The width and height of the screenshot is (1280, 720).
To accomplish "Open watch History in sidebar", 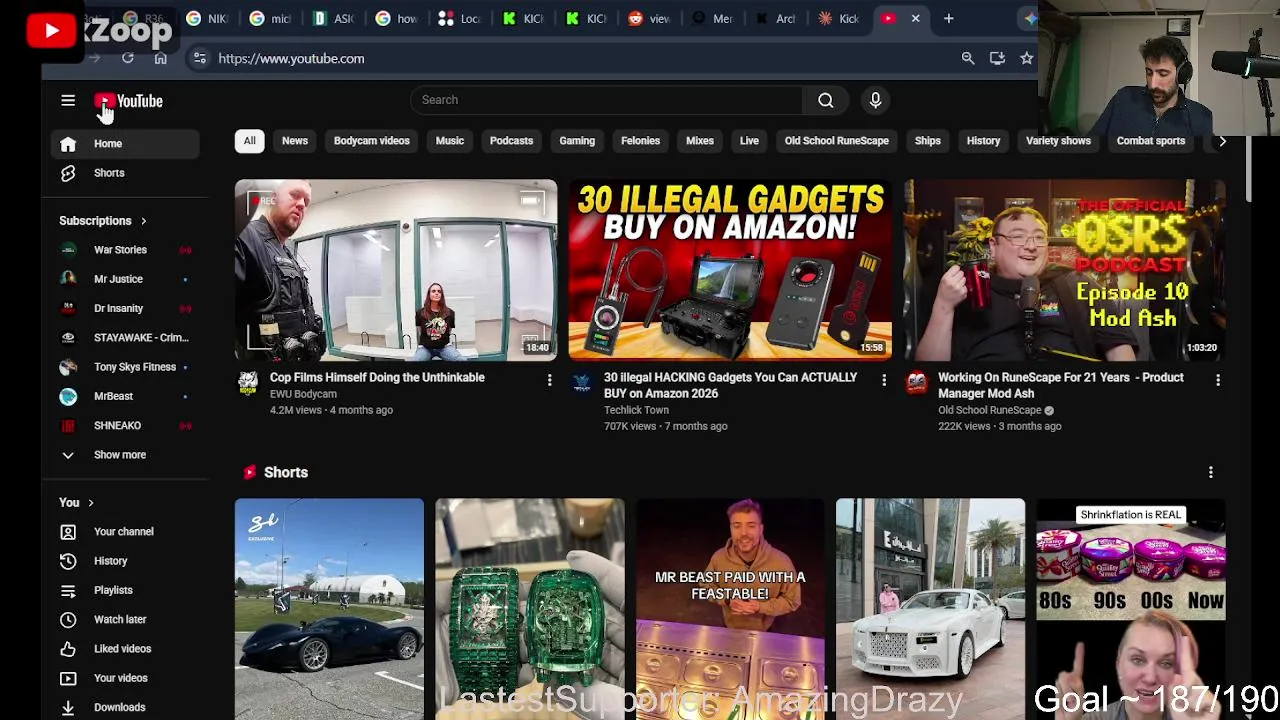I will pyautogui.click(x=125, y=561).
